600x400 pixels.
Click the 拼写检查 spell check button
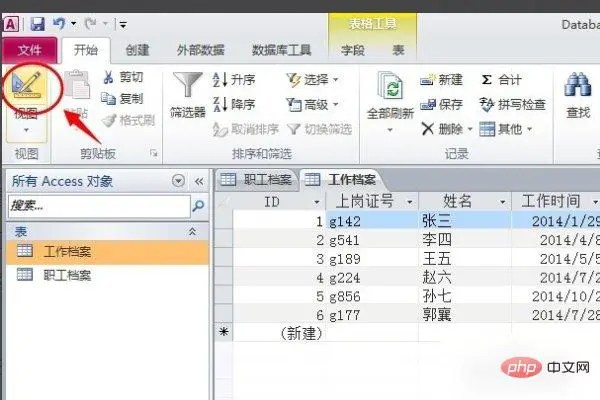point(514,104)
